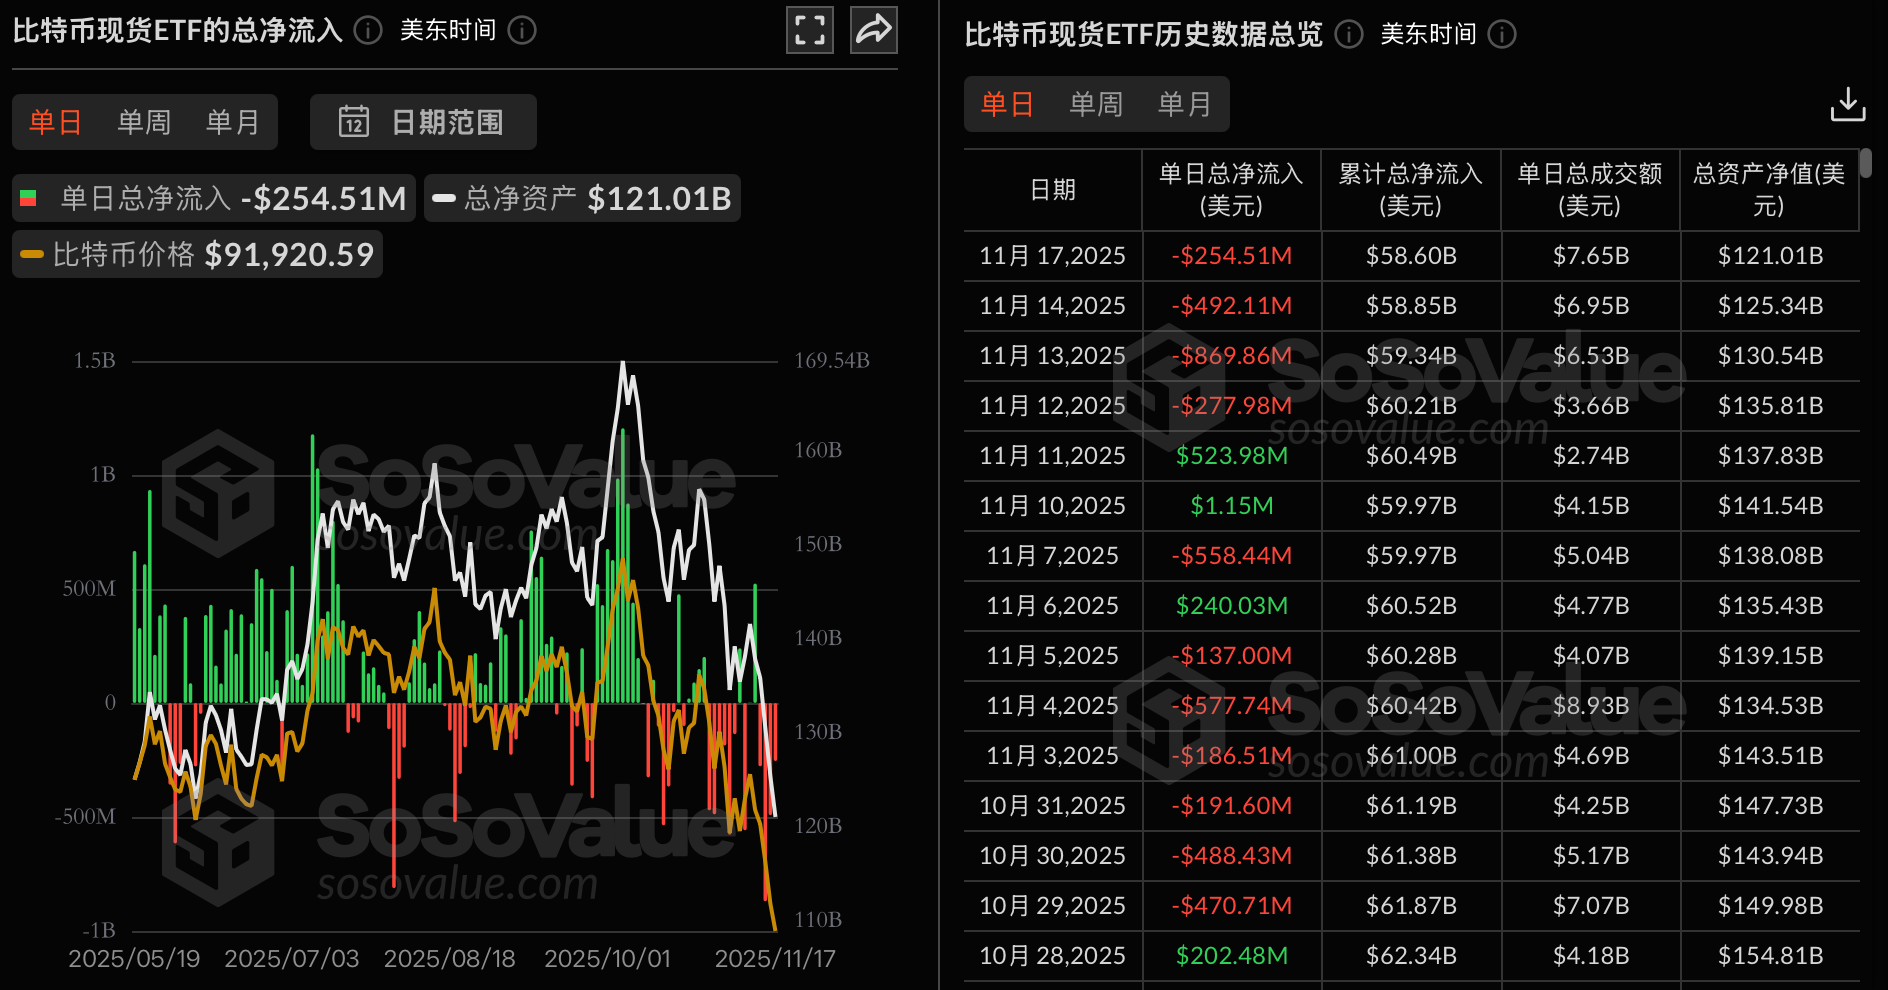This screenshot has width=1888, height=990.
Task: Click info icon beside 比特币现货ETF的总净流入 title
Action: click(368, 31)
